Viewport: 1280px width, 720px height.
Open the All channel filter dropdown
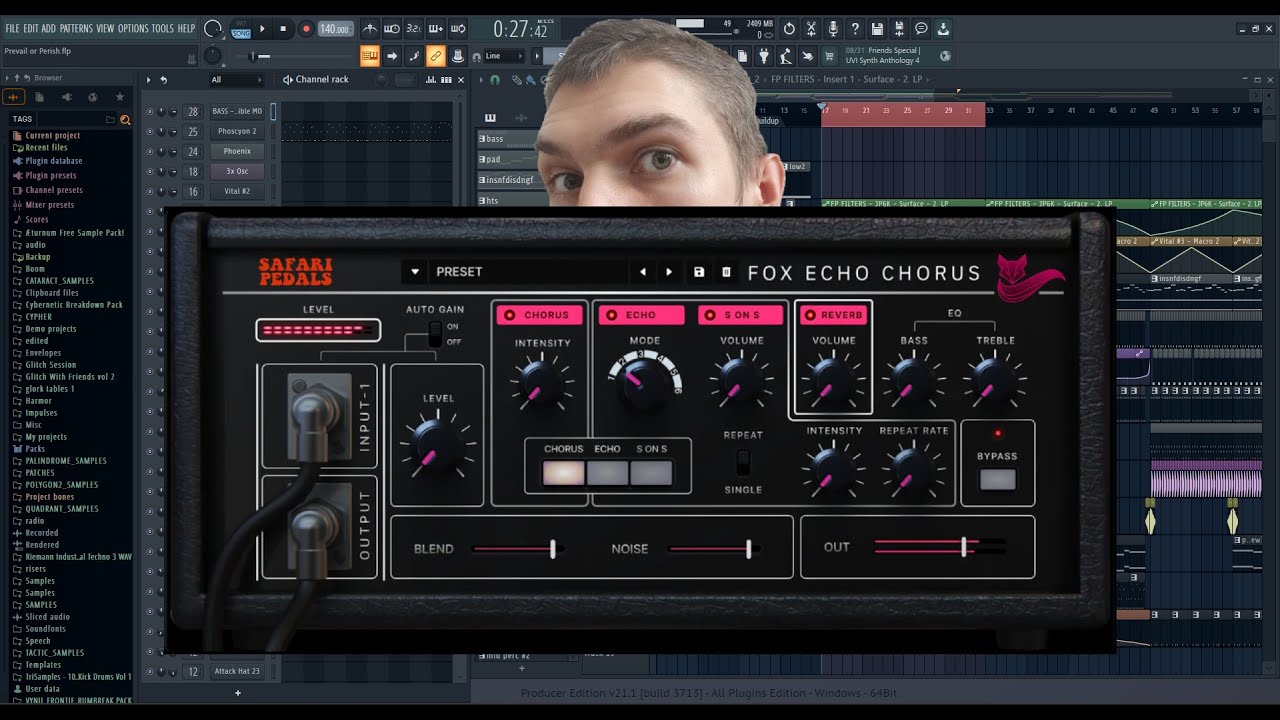pos(236,80)
